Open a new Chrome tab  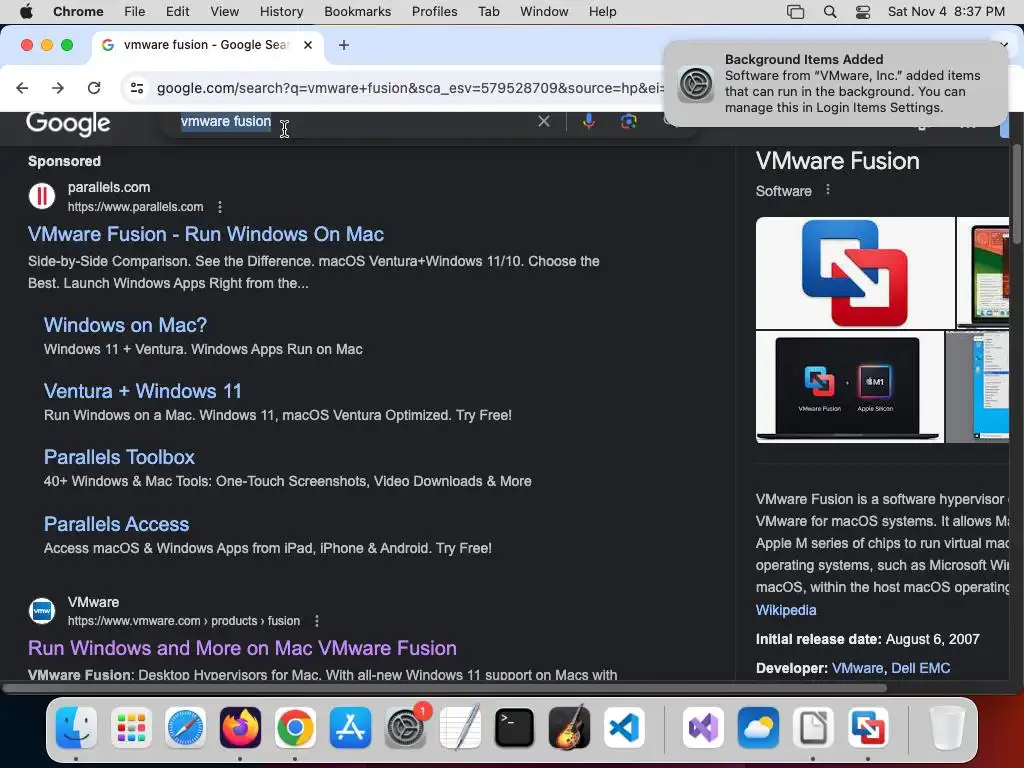point(344,45)
